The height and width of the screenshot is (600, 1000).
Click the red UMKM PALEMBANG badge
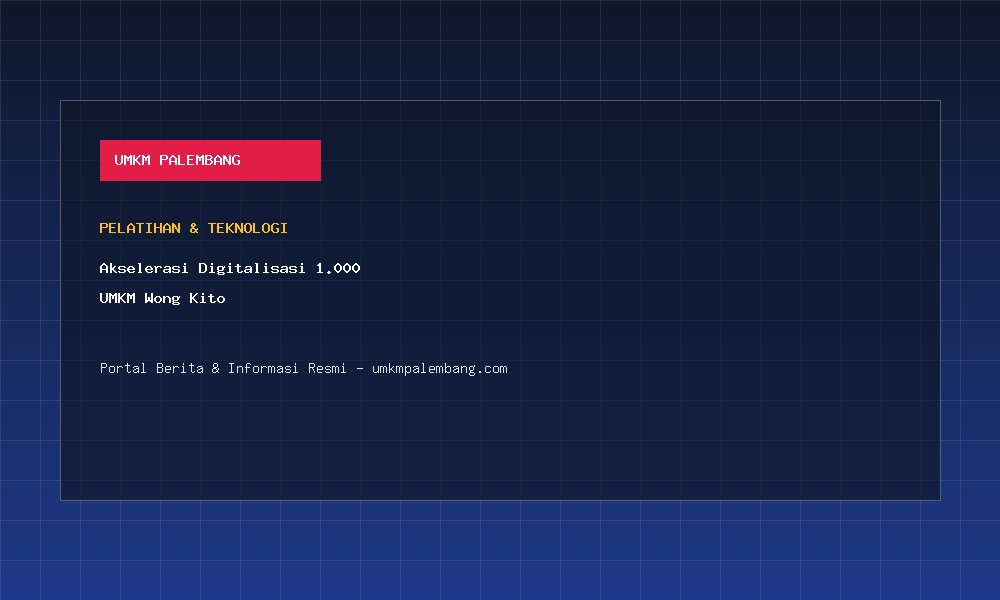point(210,160)
